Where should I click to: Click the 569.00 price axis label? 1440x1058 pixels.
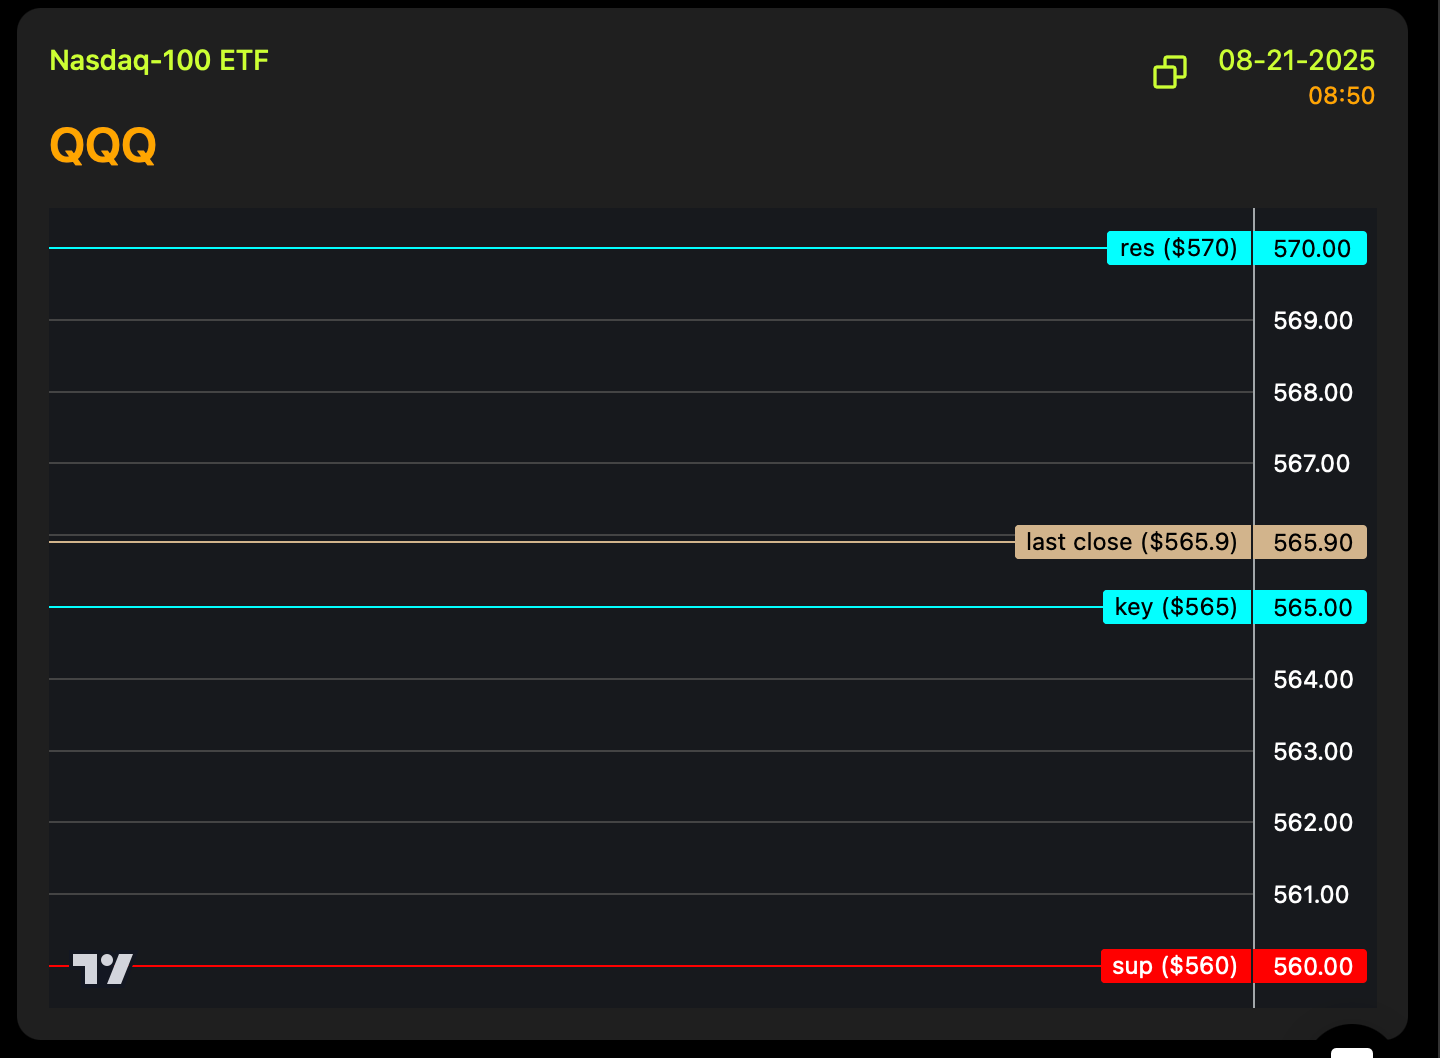pyautogui.click(x=1312, y=321)
